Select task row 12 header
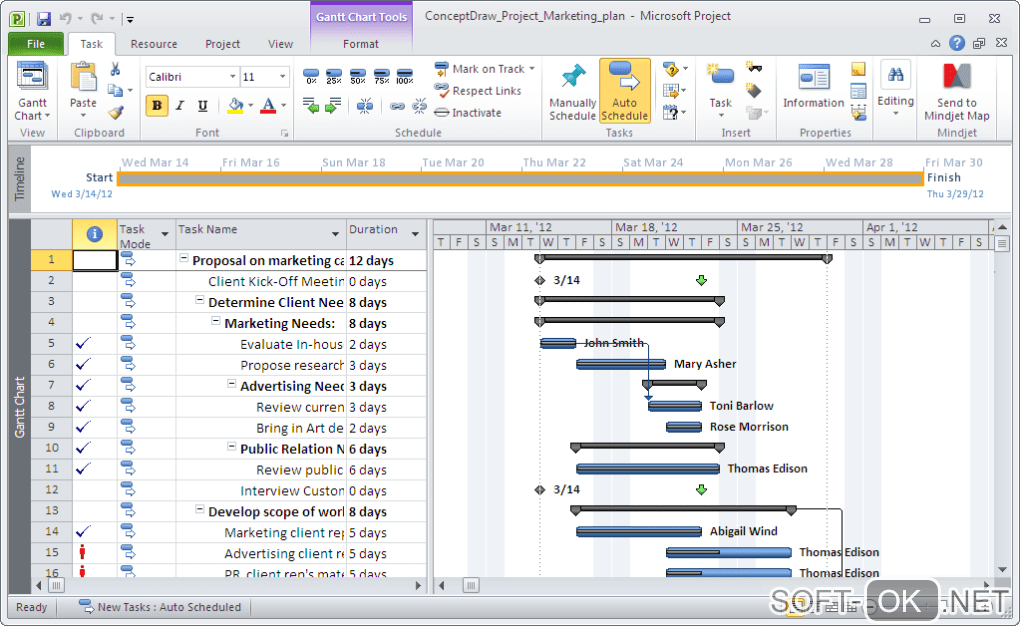Image resolution: width=1020 pixels, height=626 pixels. [x=51, y=490]
